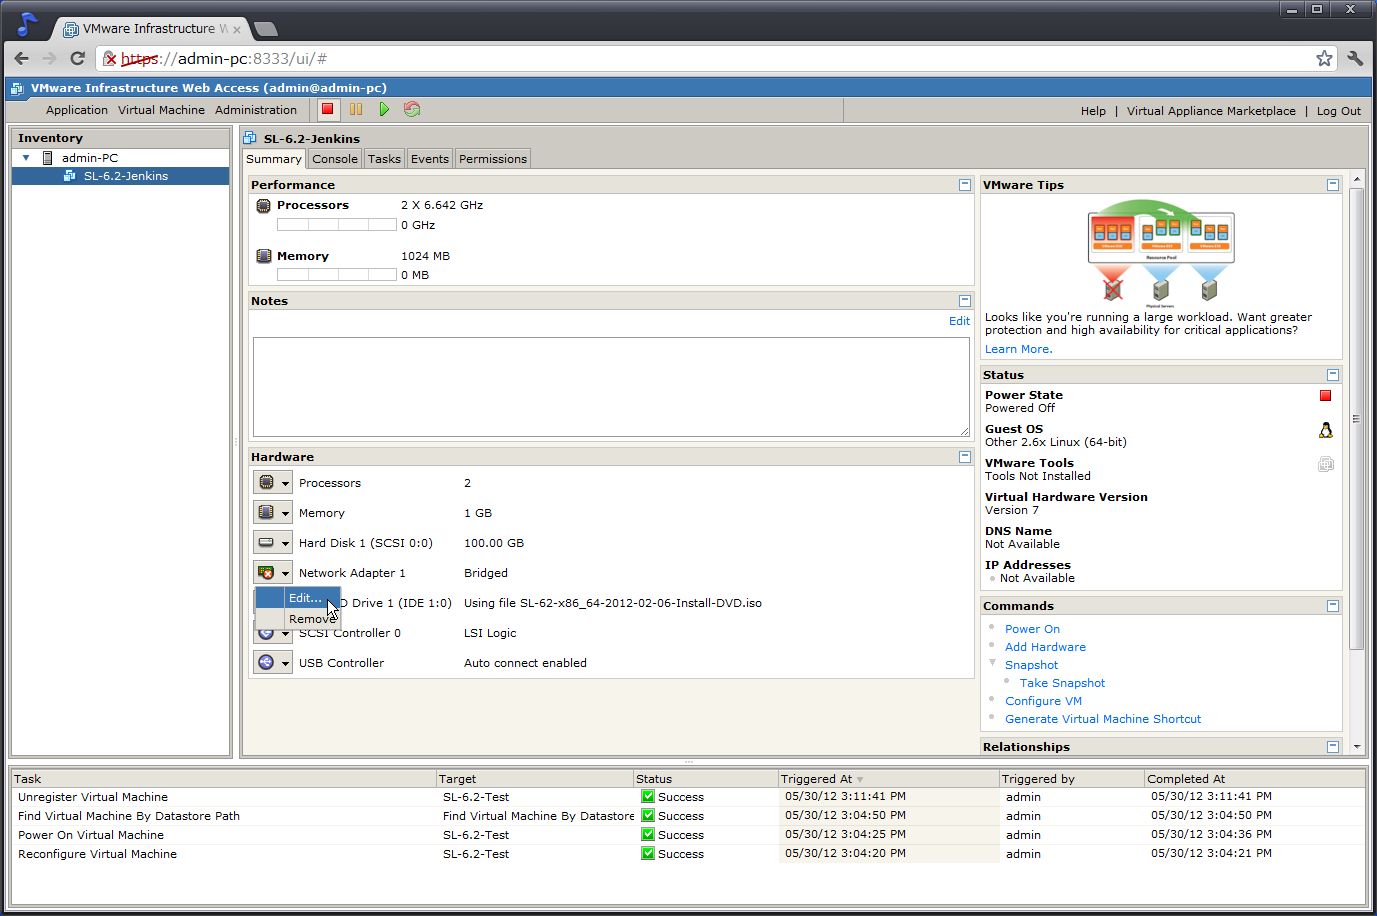Collapse the Snapshot commands group
Image resolution: width=1377 pixels, height=916 pixels.
tap(993, 663)
